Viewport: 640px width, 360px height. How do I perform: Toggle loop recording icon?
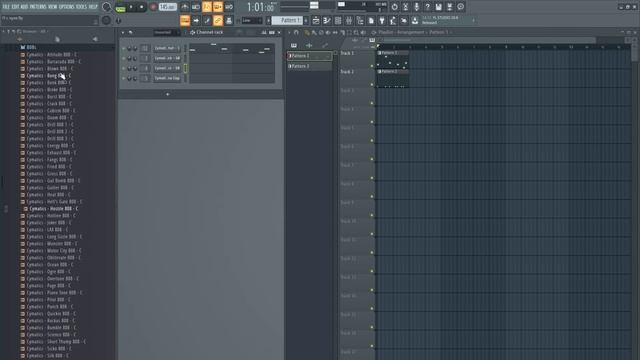coord(229,7)
